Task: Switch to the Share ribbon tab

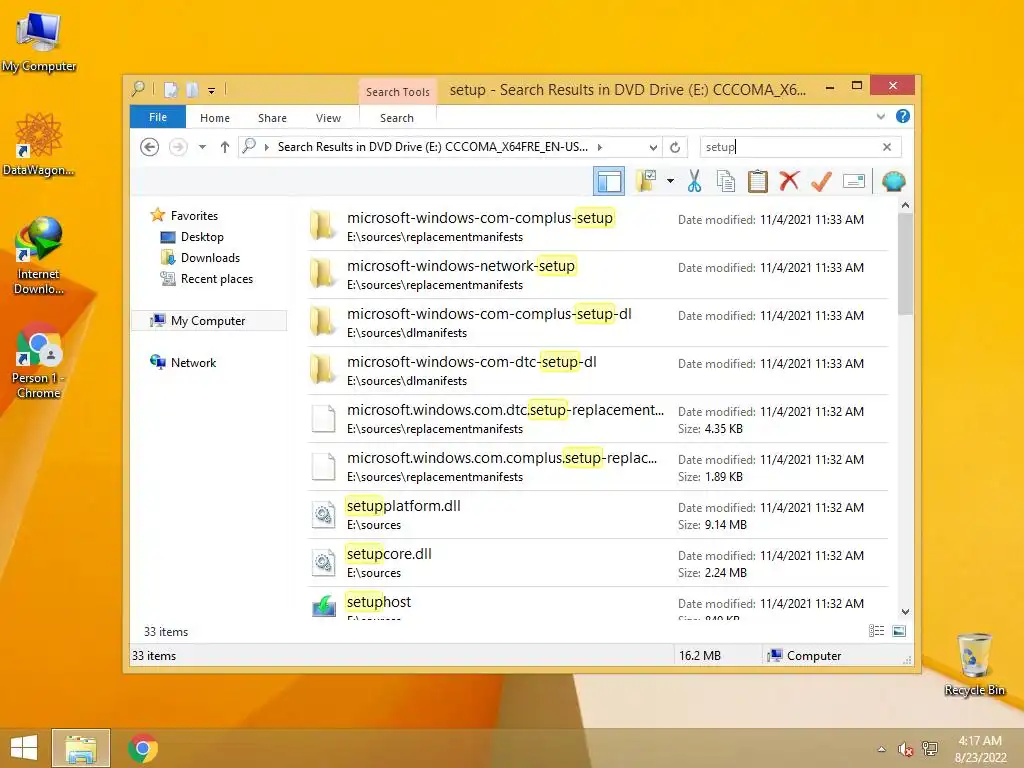Action: 272,118
